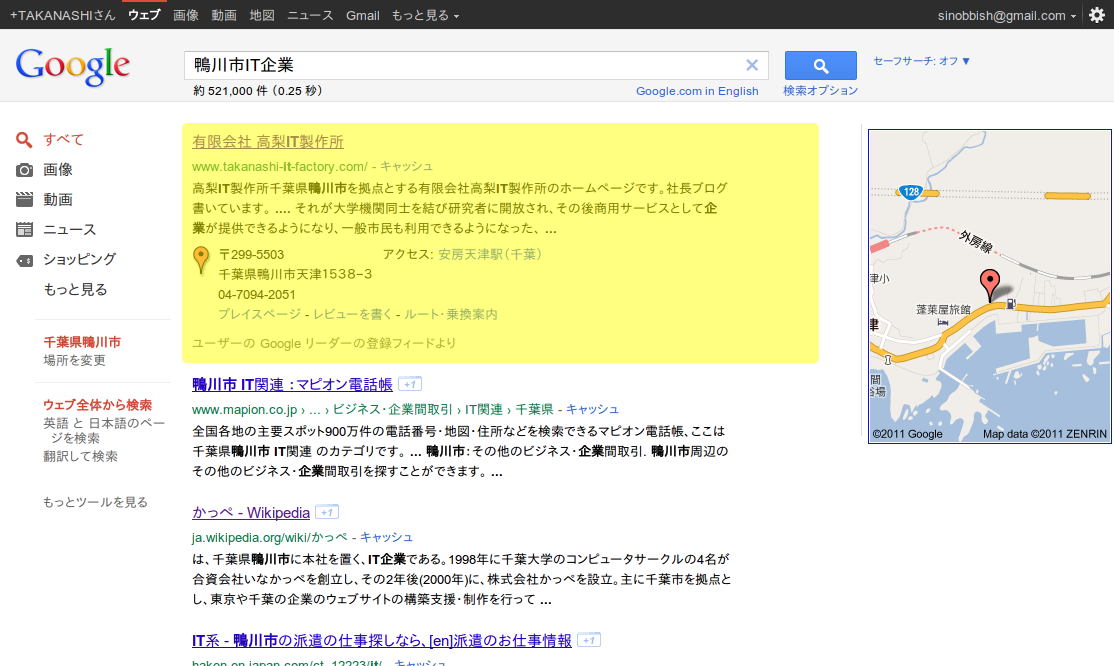
Task: Click the ウェブ全体から検索 sidebar heading
Action: pyautogui.click(x=97, y=405)
